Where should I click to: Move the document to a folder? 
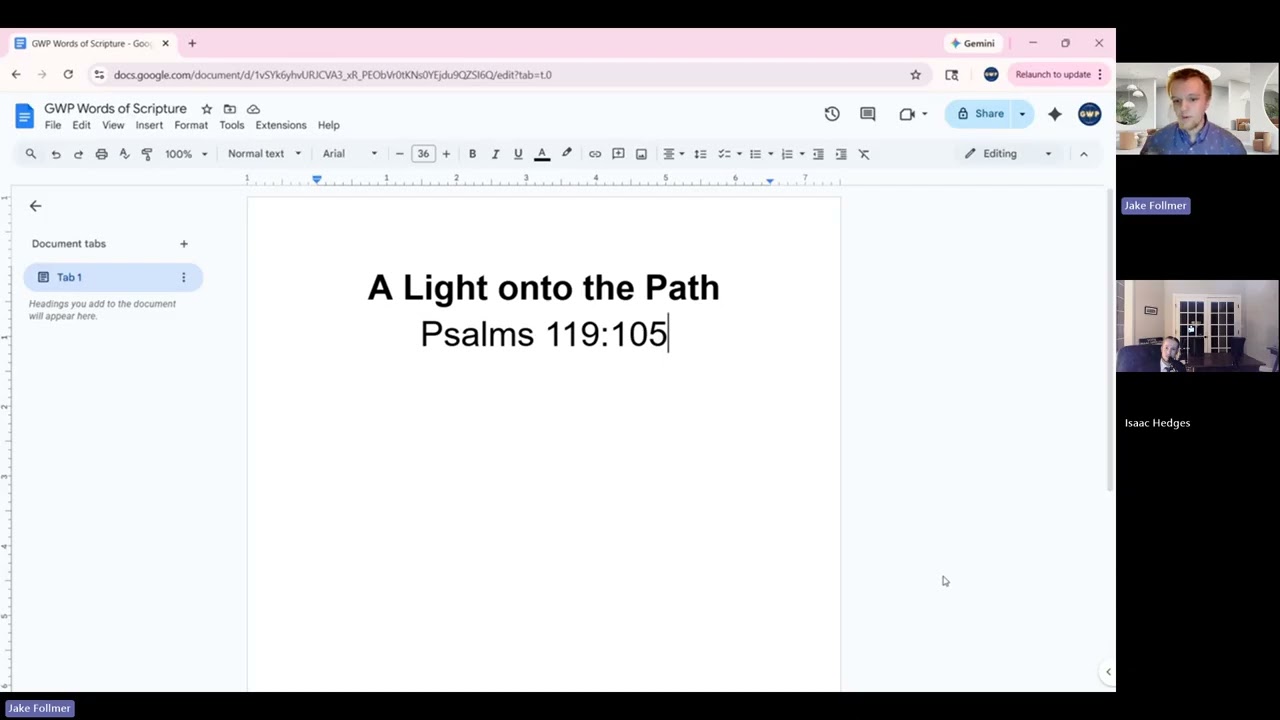coord(230,109)
